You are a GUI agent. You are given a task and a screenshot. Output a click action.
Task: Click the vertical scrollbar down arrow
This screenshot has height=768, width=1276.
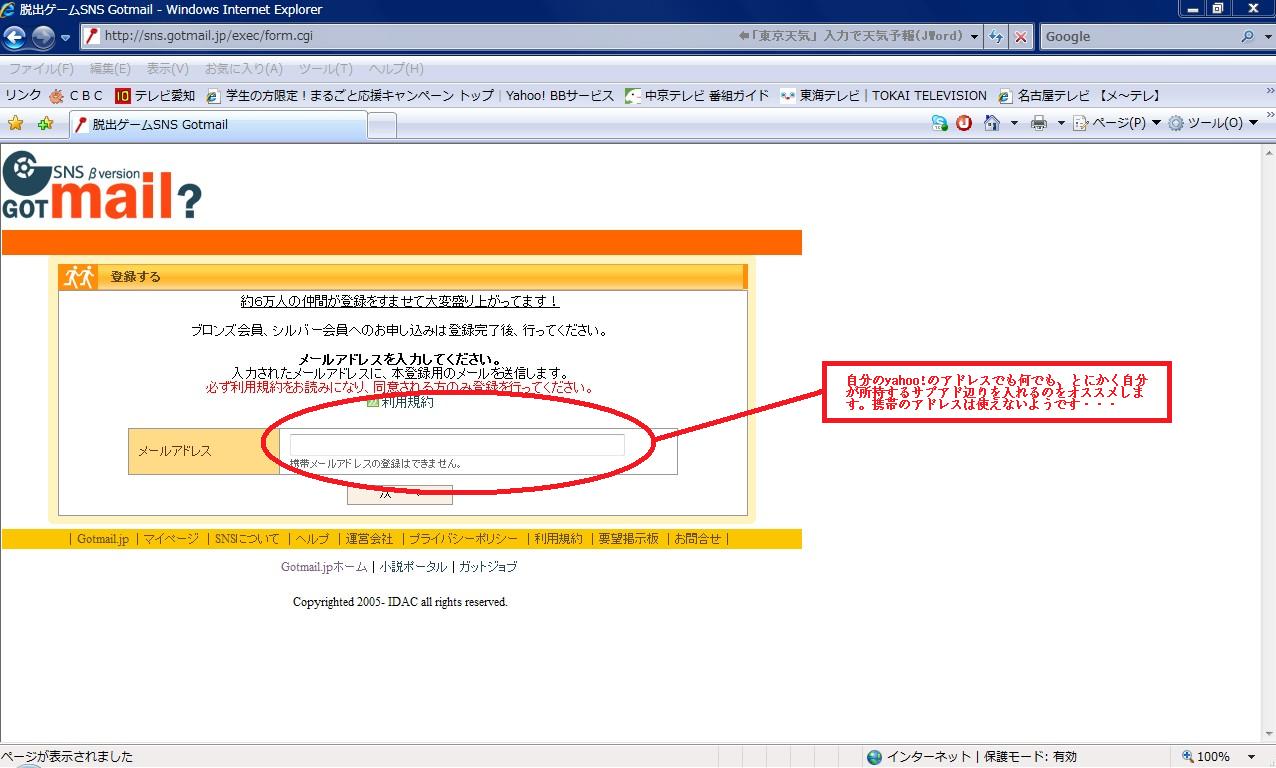point(1269,732)
